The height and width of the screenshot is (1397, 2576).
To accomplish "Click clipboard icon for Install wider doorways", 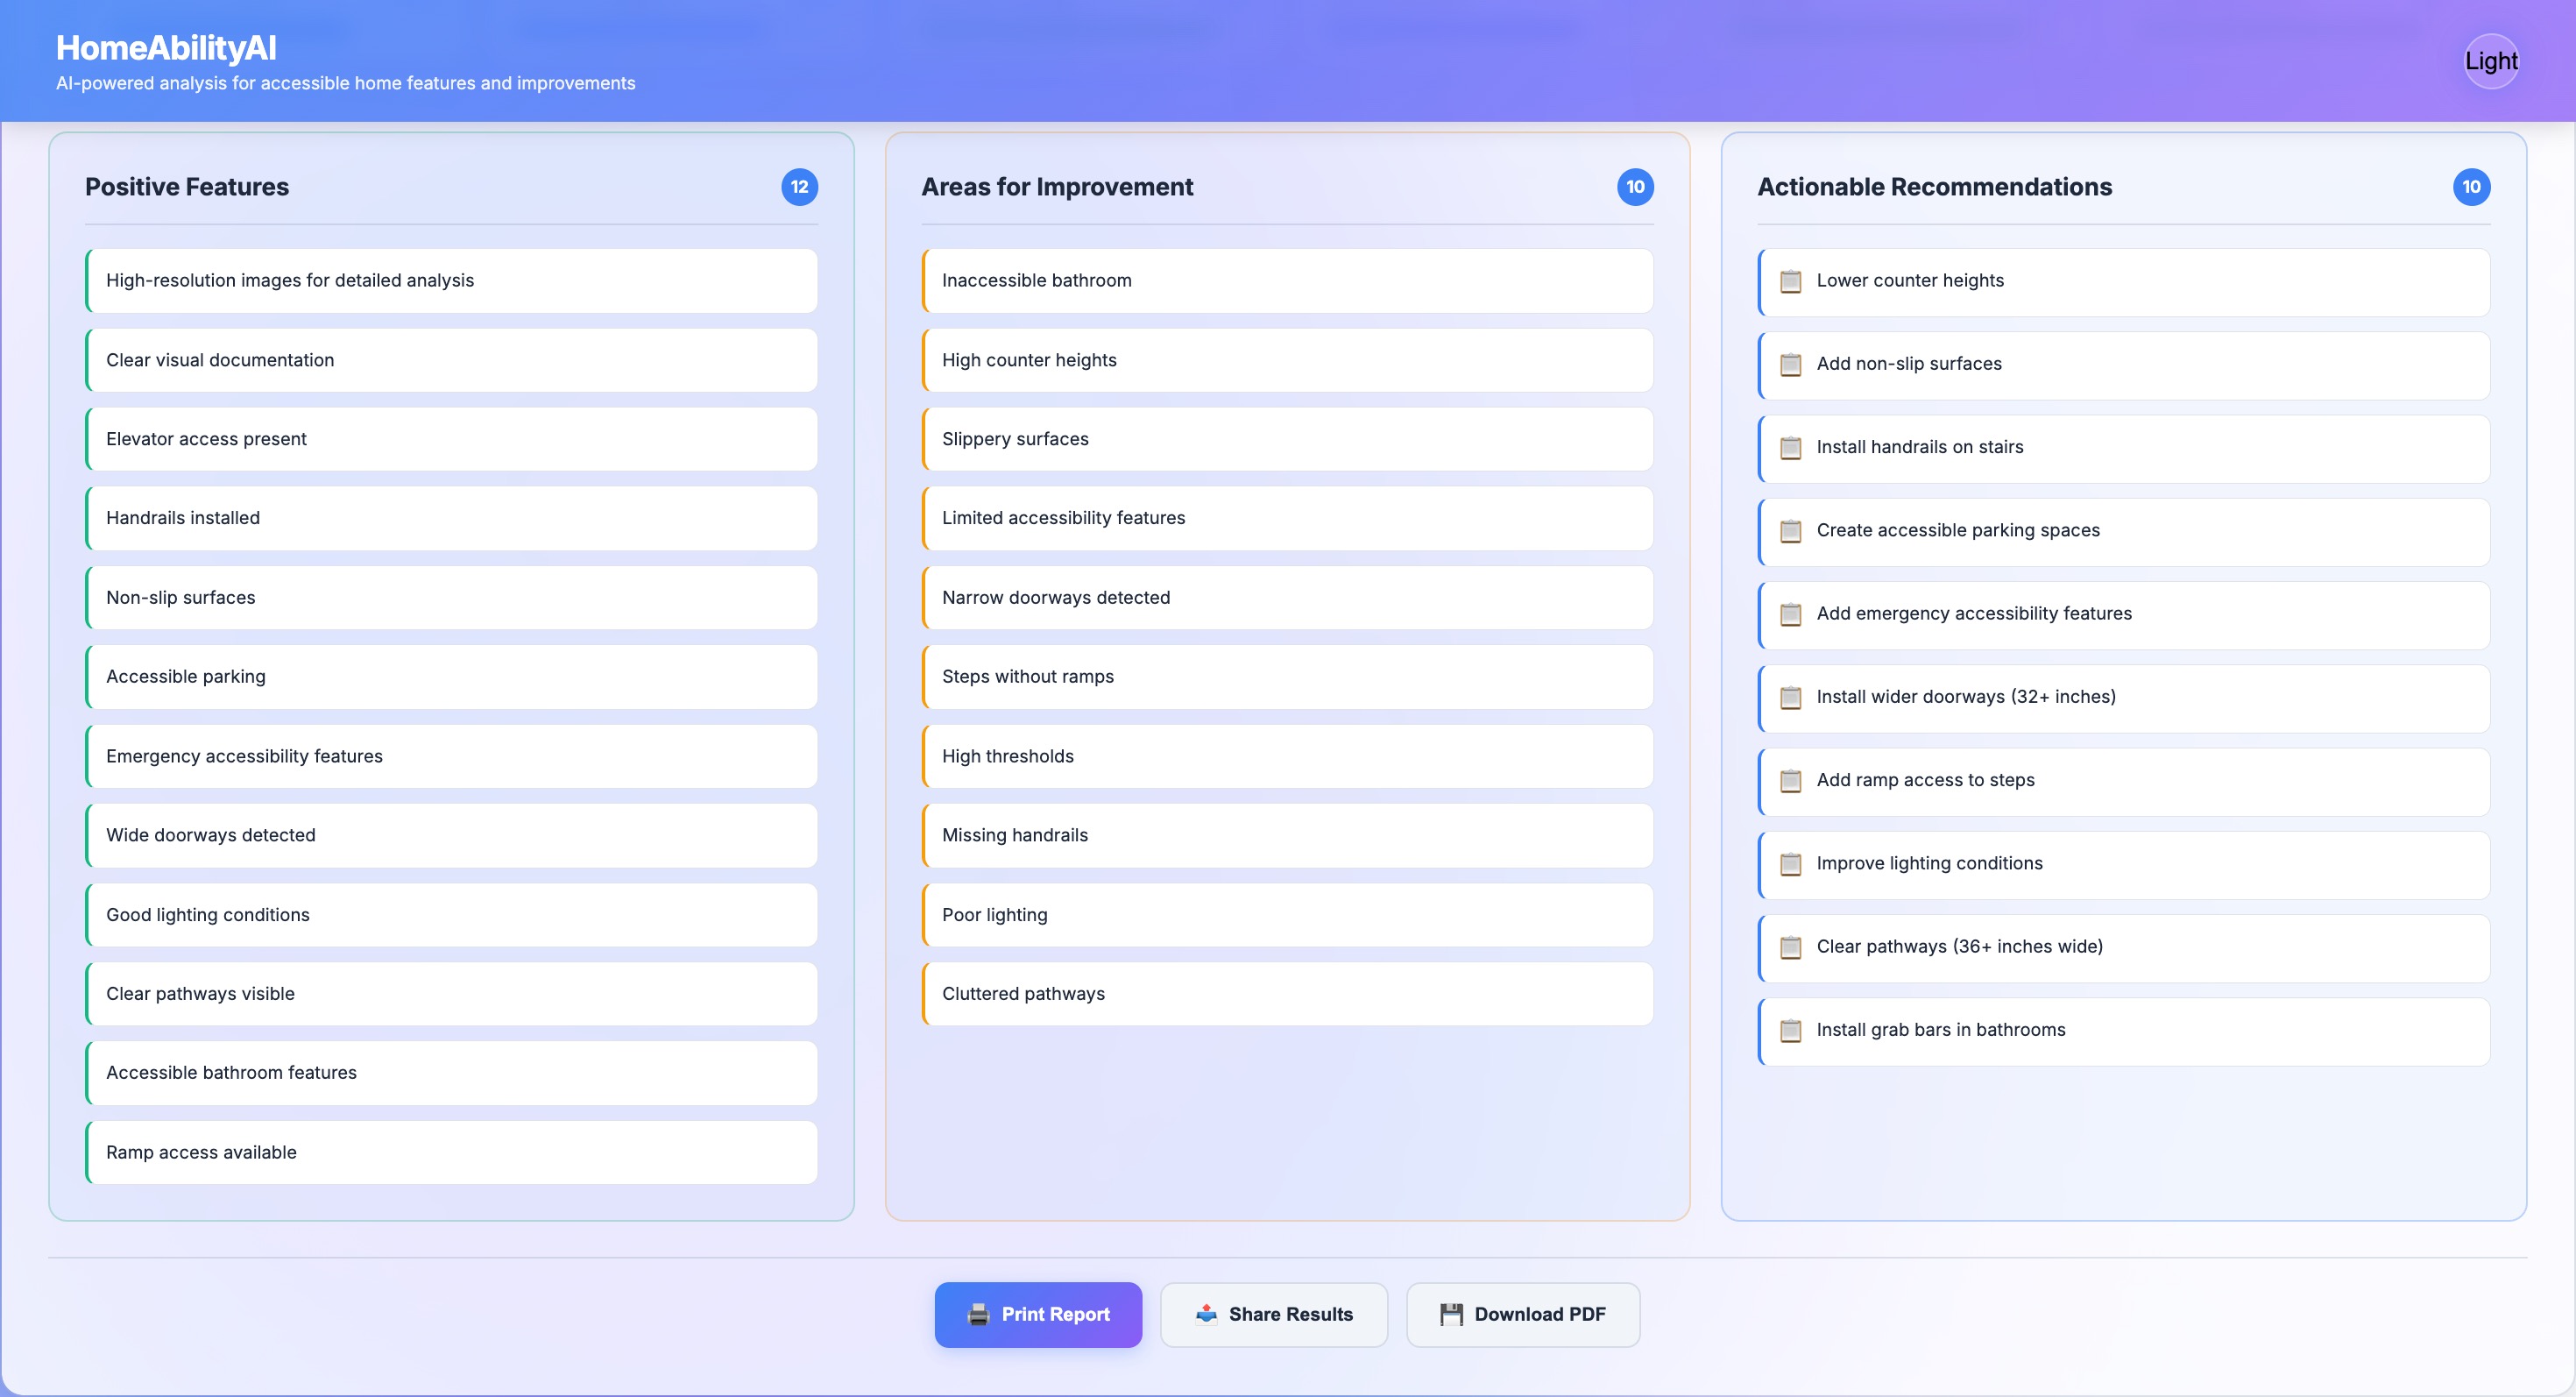I will click(x=1790, y=697).
